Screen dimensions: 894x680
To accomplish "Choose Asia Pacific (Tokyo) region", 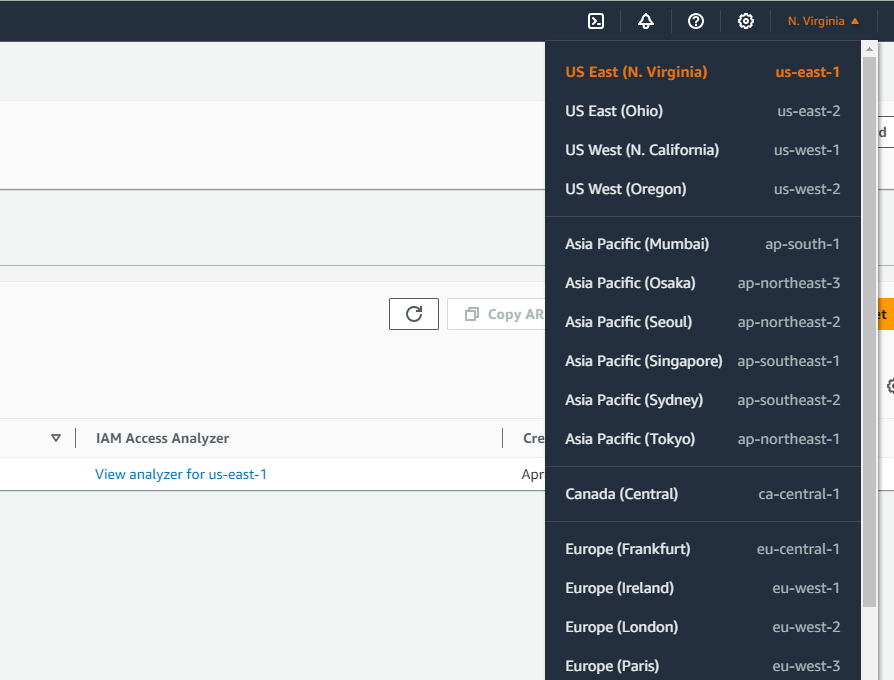I will pyautogui.click(x=702, y=439).
